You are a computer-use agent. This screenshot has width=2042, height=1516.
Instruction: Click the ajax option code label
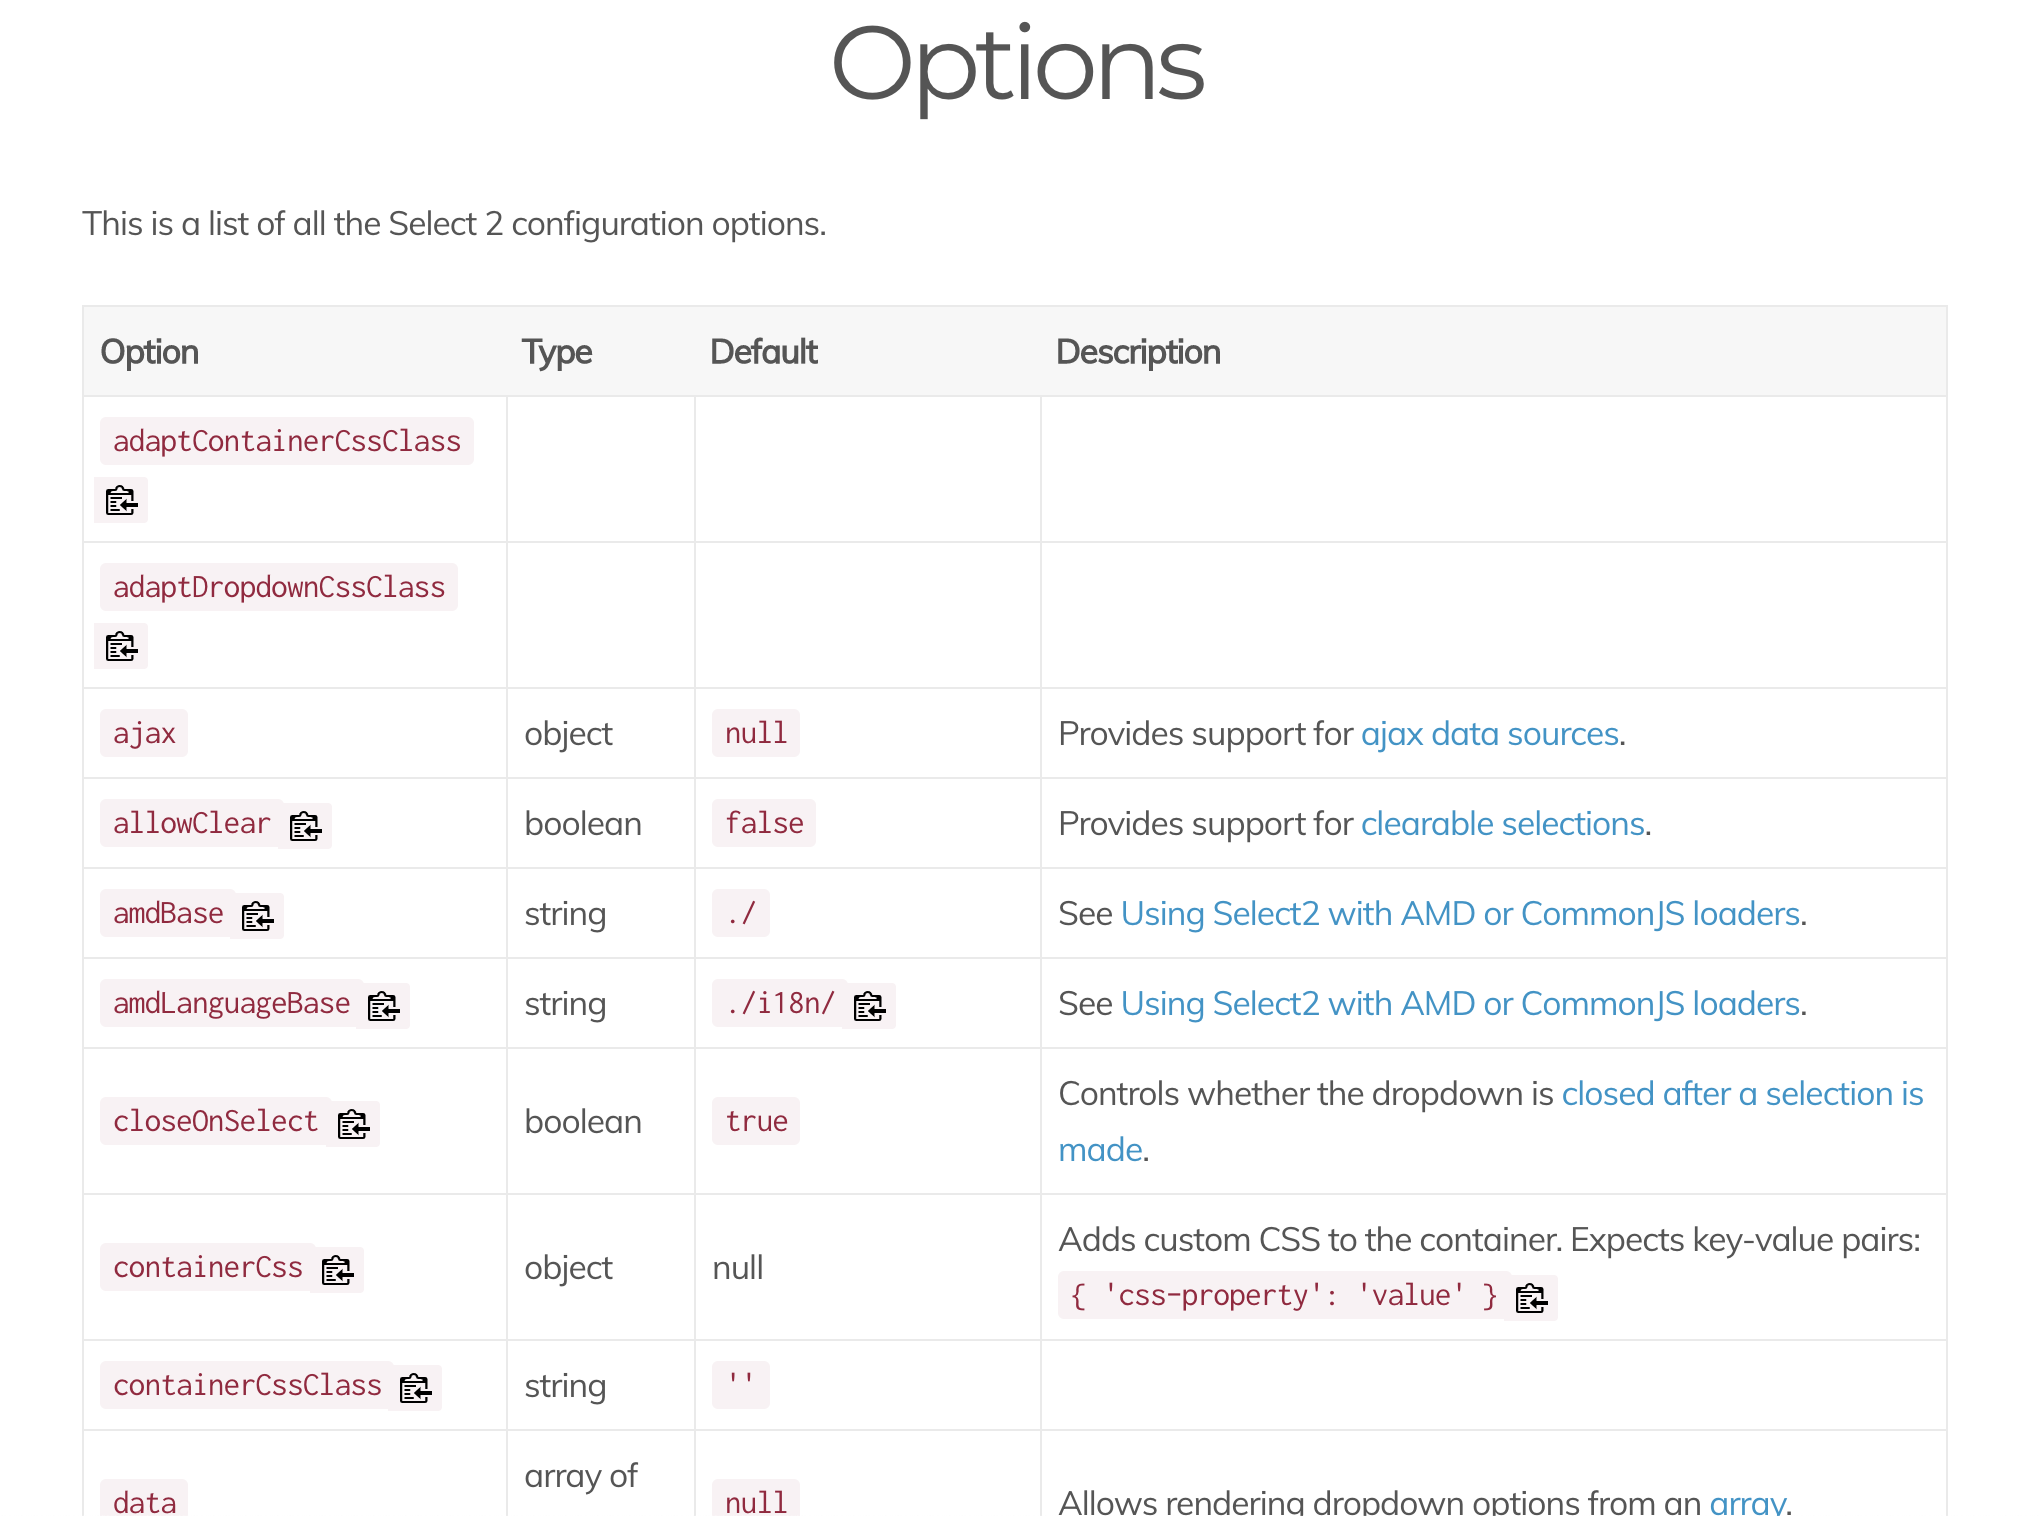coord(144,734)
